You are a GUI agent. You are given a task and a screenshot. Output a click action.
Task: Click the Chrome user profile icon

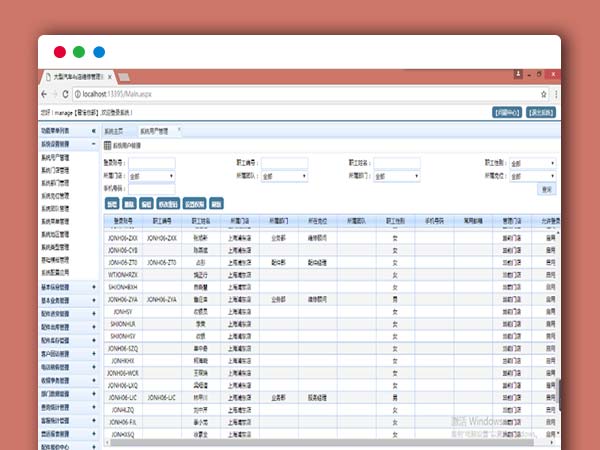518,75
